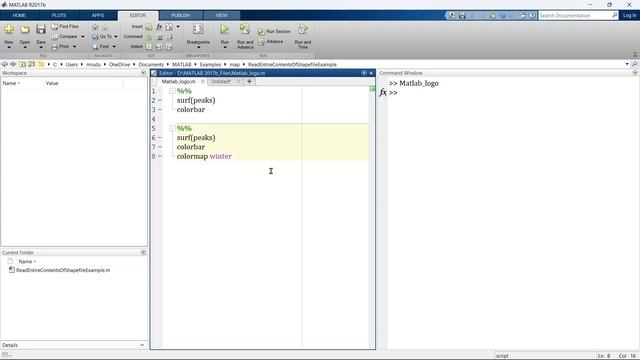Insert a function with fx icon

[x=159, y=27]
